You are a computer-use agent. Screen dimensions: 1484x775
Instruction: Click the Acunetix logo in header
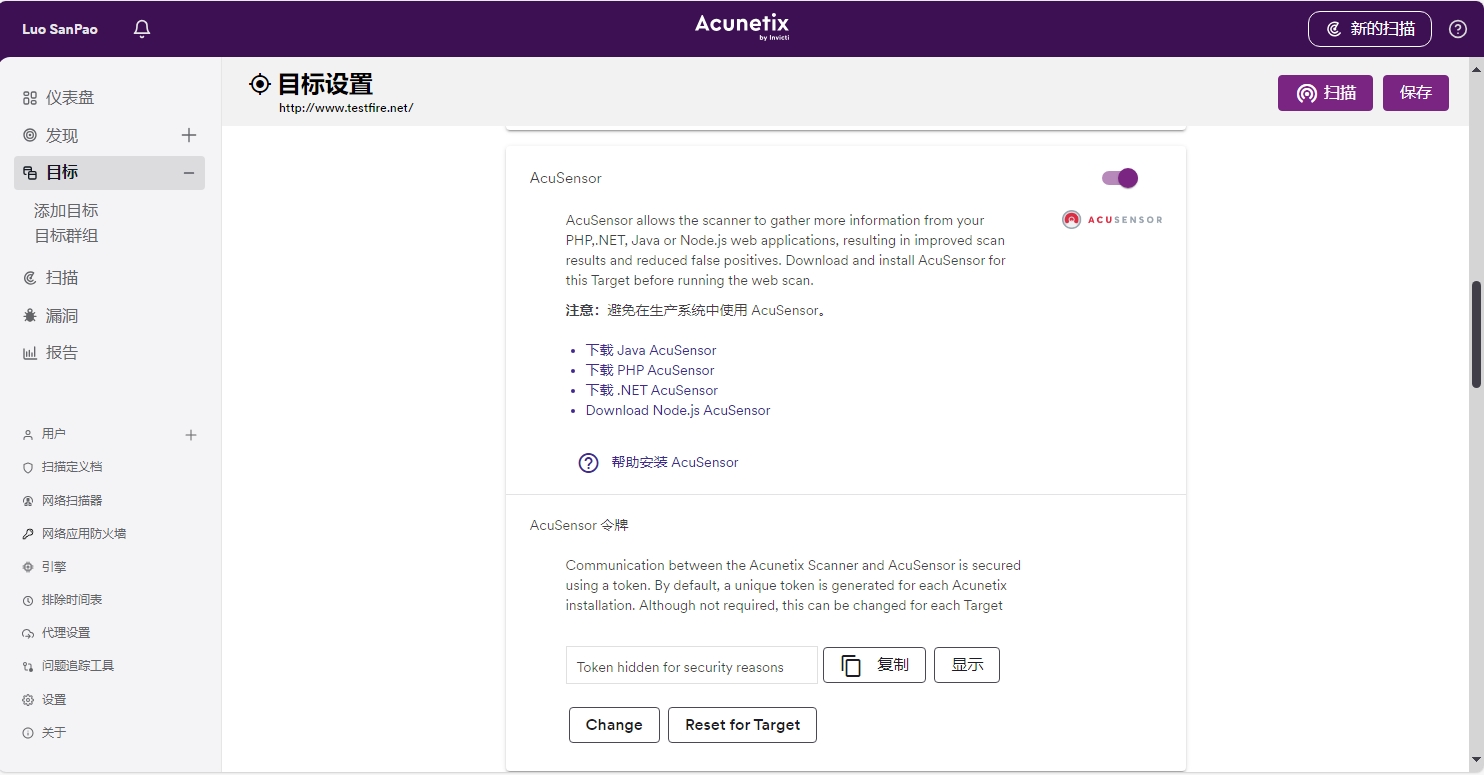click(x=742, y=27)
